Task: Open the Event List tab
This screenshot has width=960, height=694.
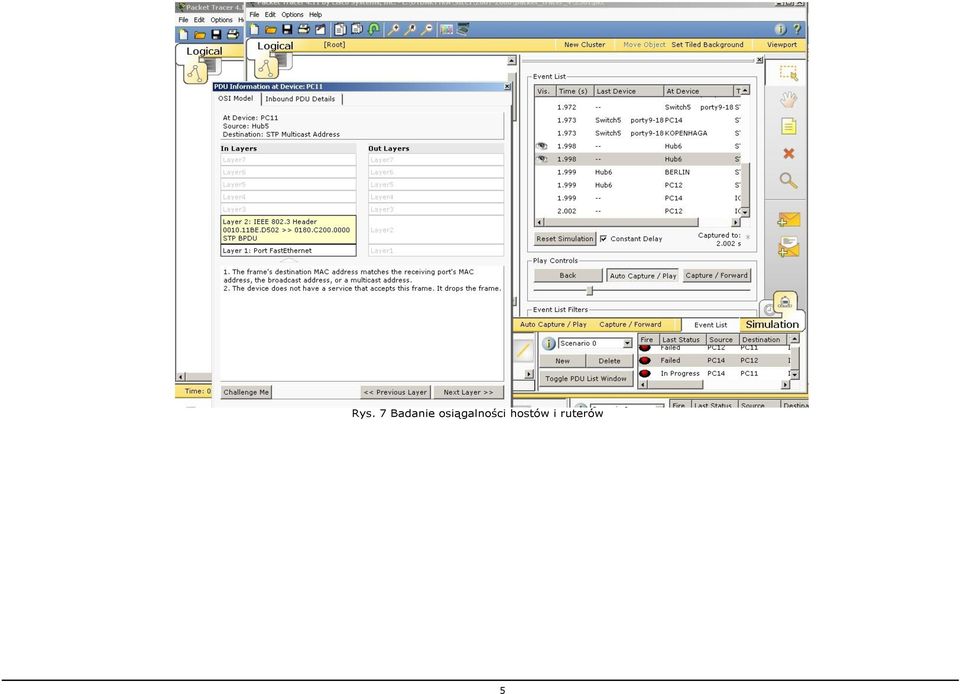Action: click(x=711, y=325)
